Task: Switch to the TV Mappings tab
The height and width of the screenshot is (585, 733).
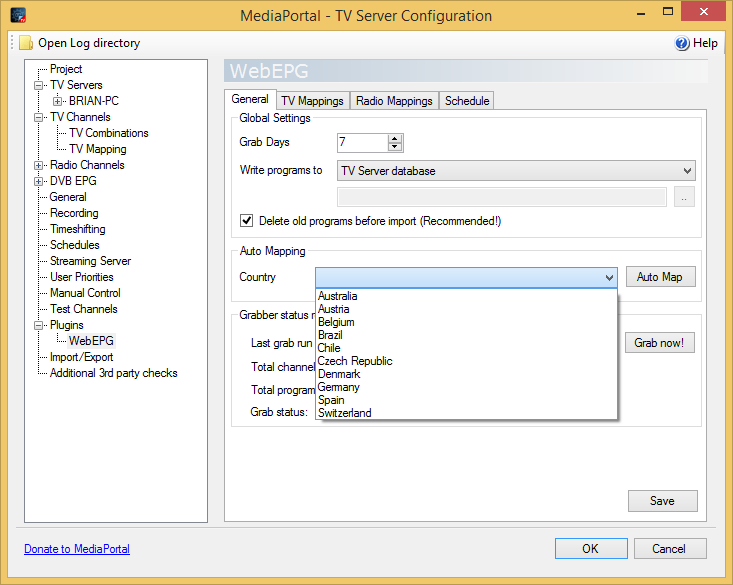Action: tap(312, 101)
